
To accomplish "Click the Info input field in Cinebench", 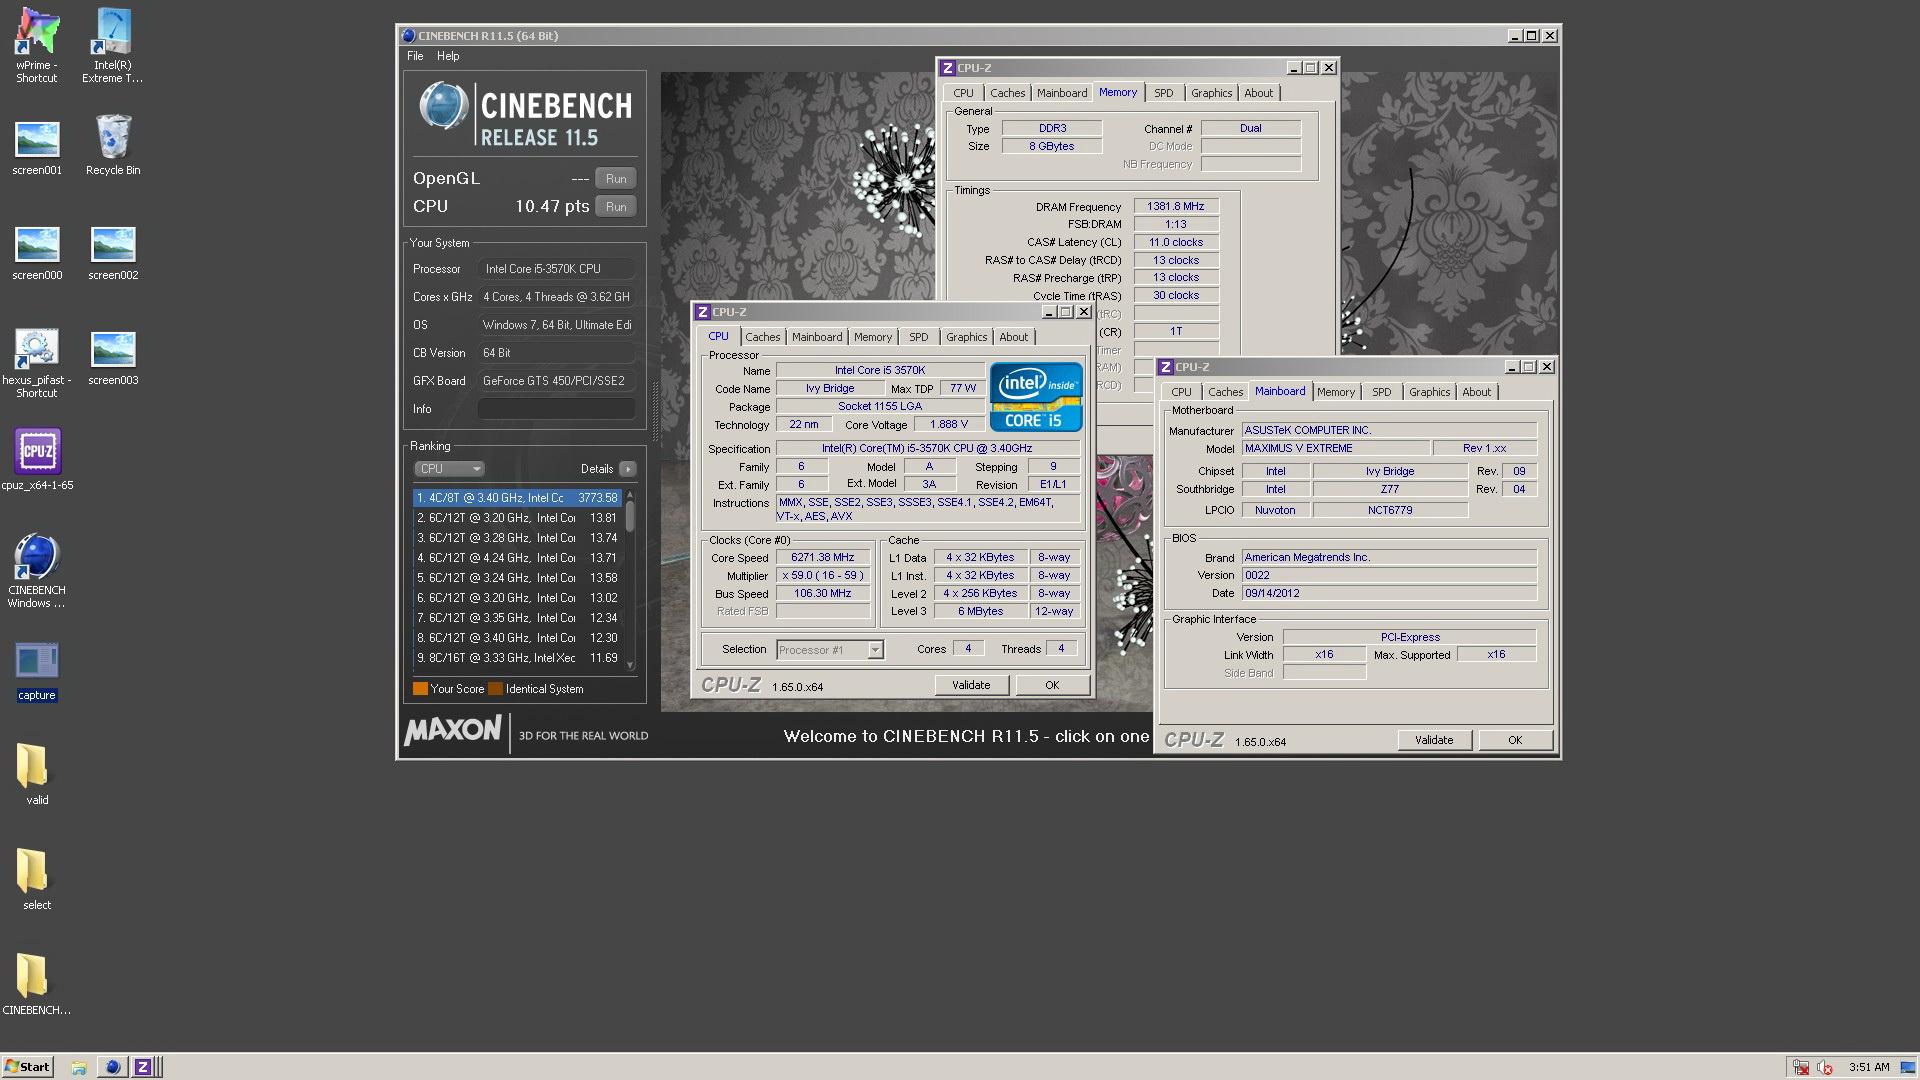I will 556,409.
